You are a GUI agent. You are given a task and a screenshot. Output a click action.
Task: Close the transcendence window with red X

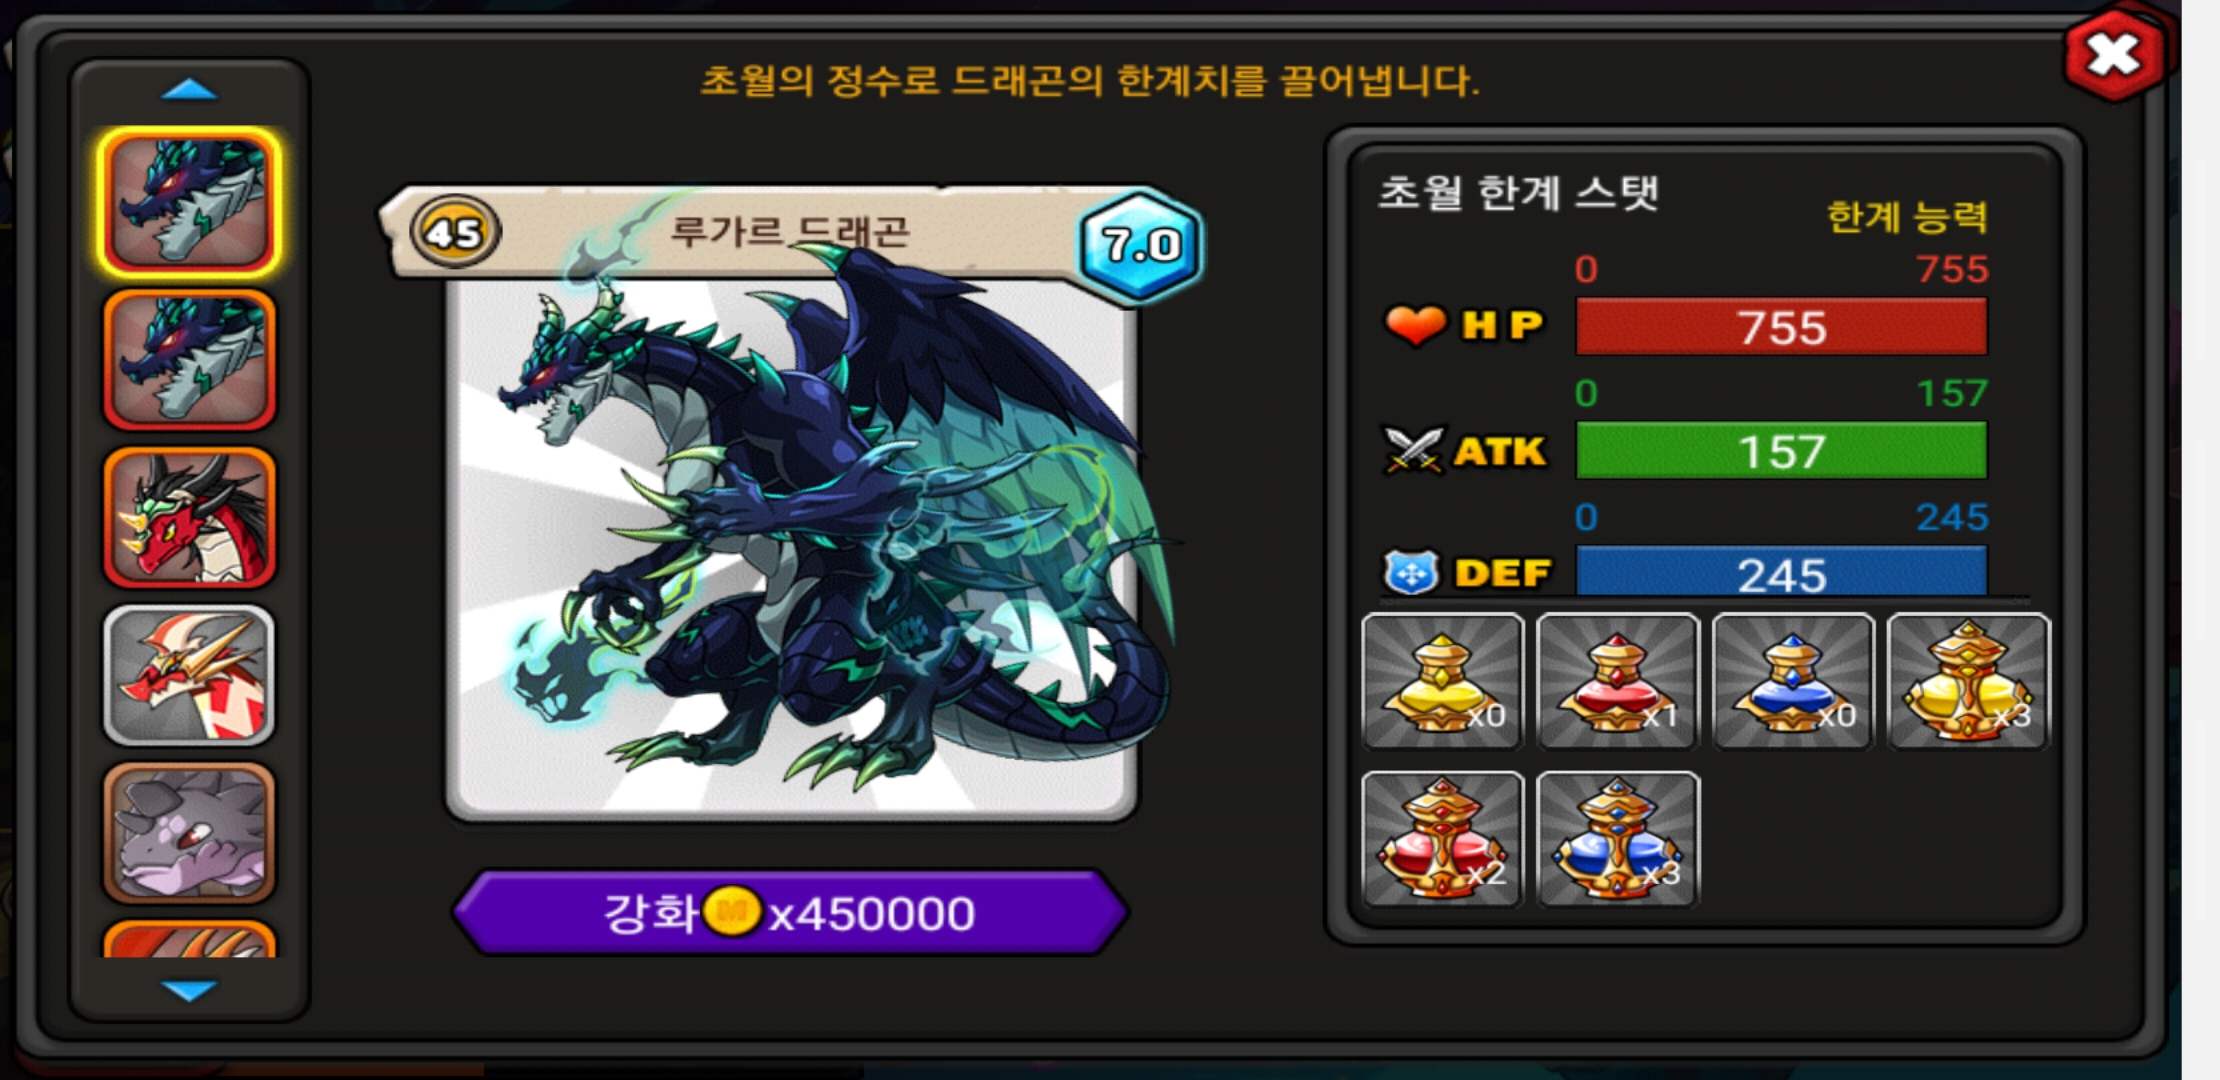pos(2113,55)
